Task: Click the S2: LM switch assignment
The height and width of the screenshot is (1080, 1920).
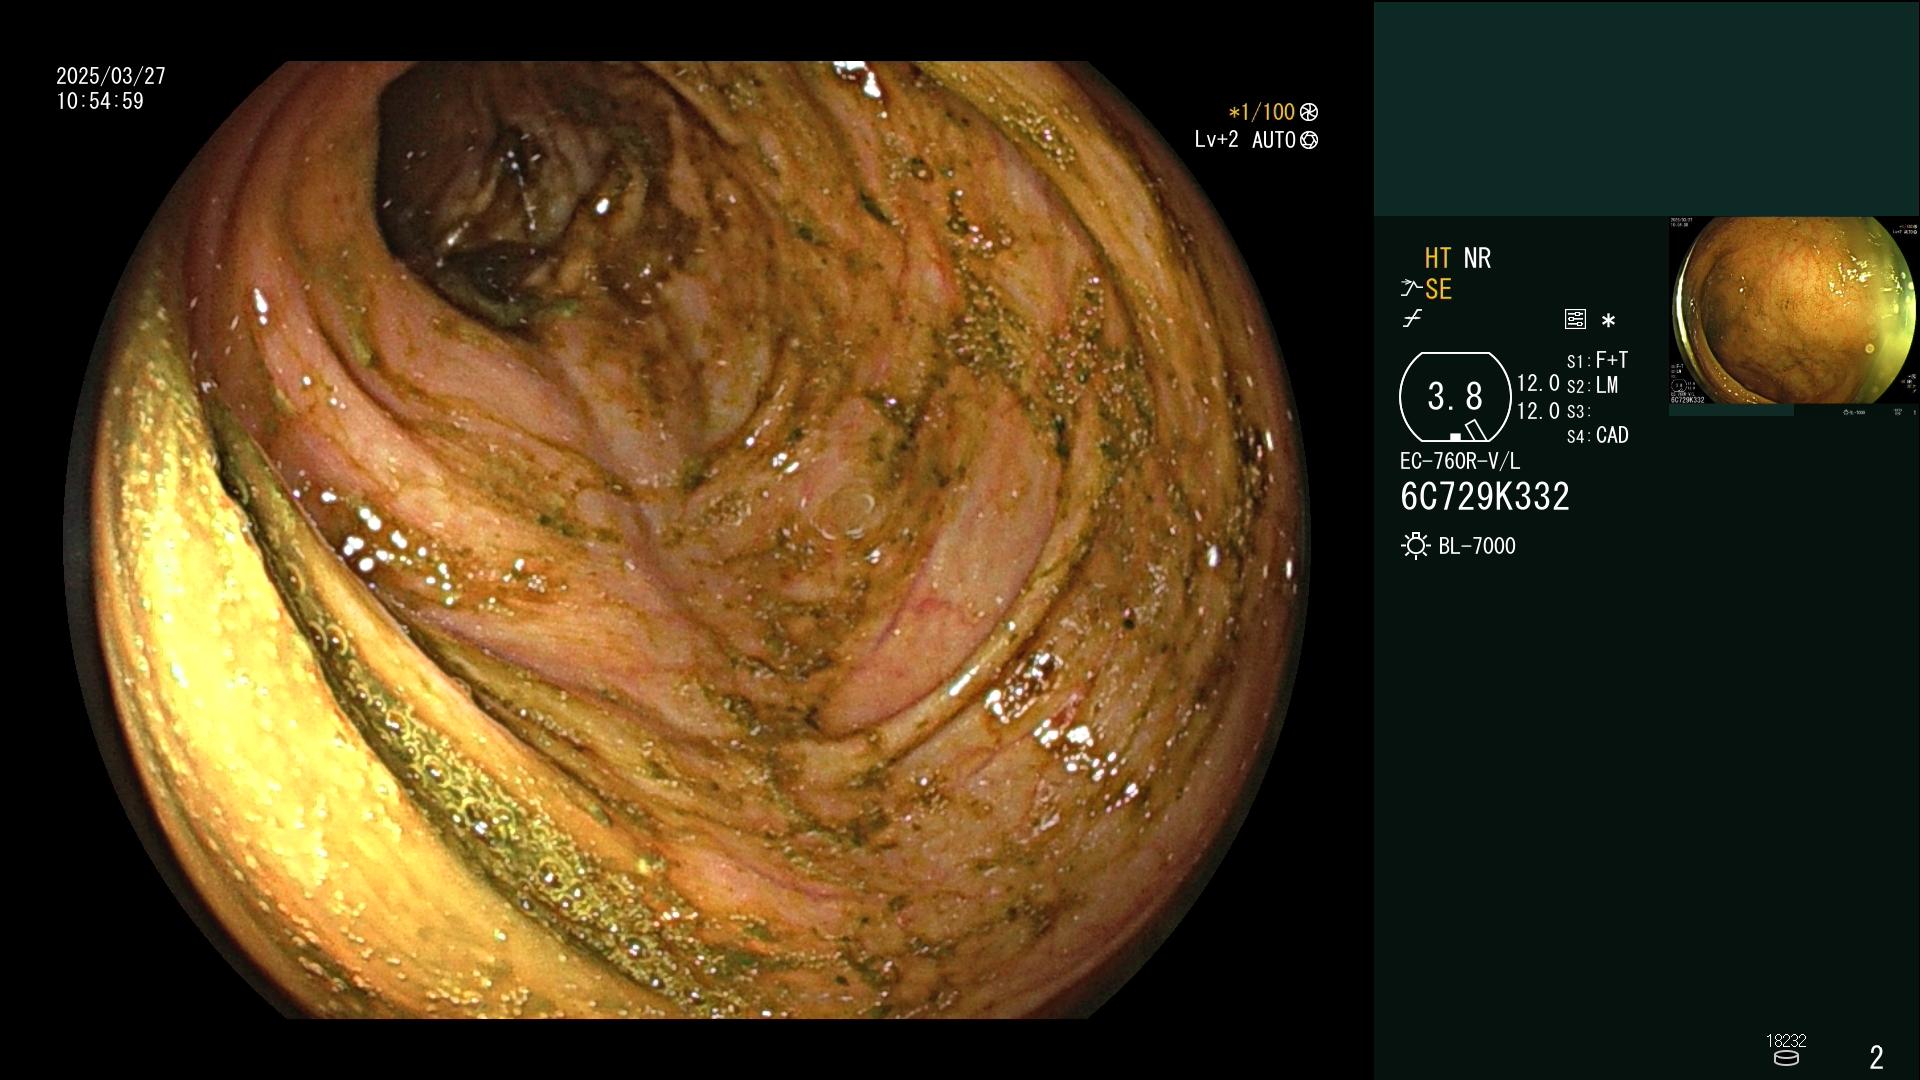Action: click(x=1593, y=386)
